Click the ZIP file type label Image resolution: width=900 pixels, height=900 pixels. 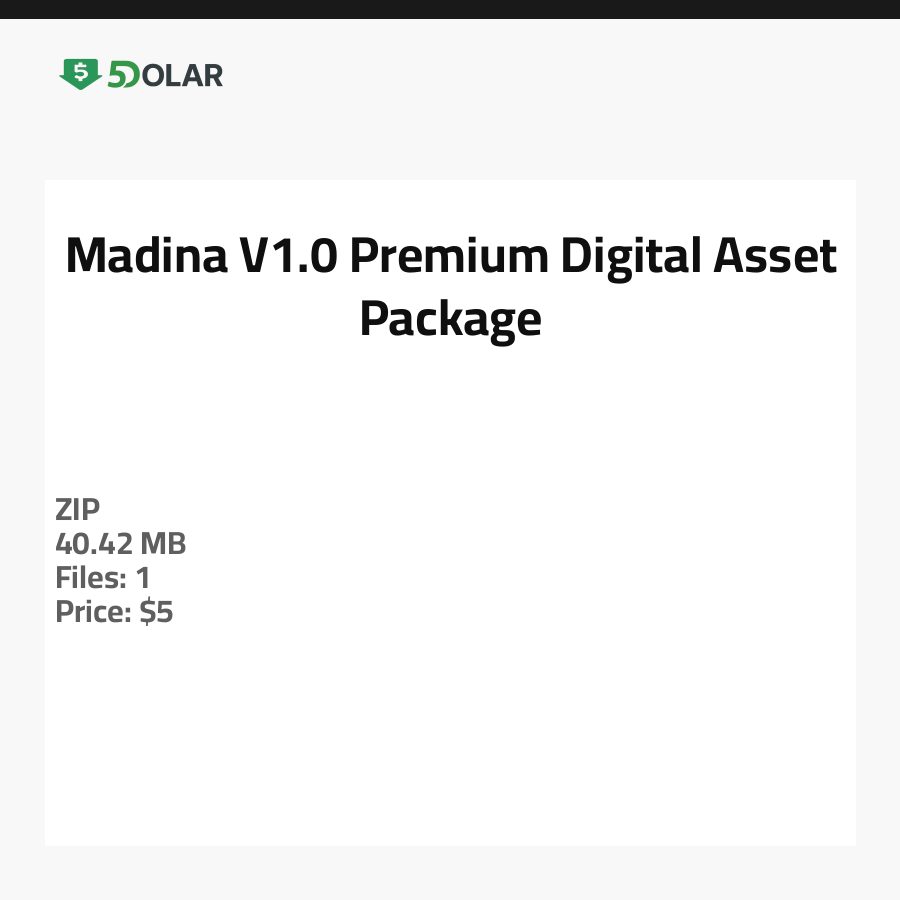[x=78, y=510]
